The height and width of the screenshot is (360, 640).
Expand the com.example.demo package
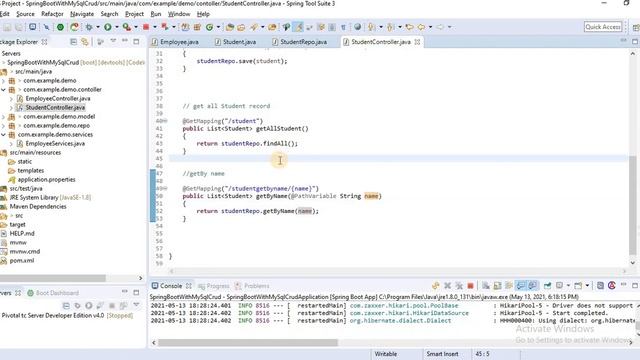pos(4,81)
